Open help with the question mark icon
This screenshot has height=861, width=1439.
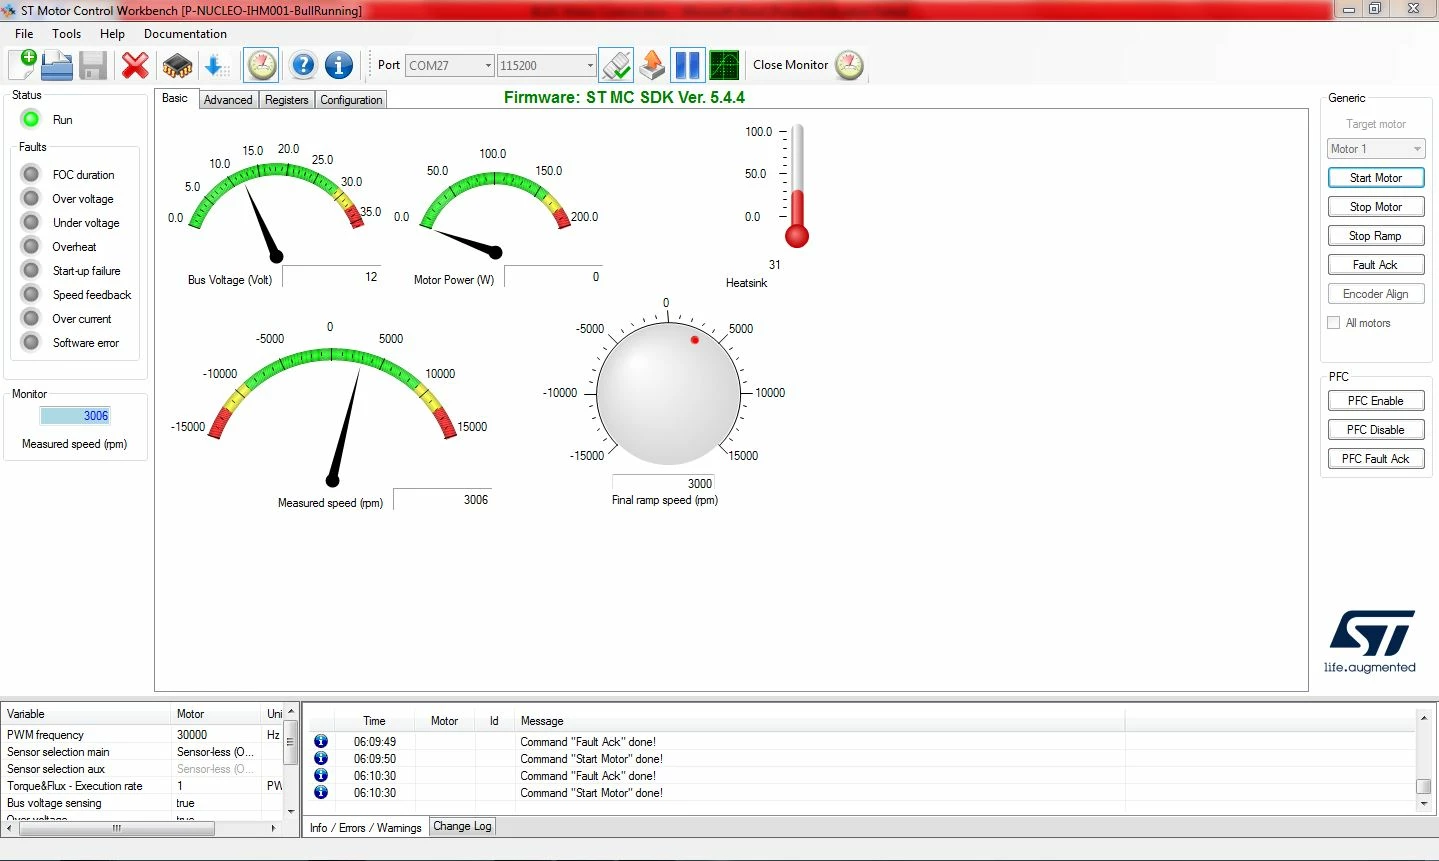303,65
